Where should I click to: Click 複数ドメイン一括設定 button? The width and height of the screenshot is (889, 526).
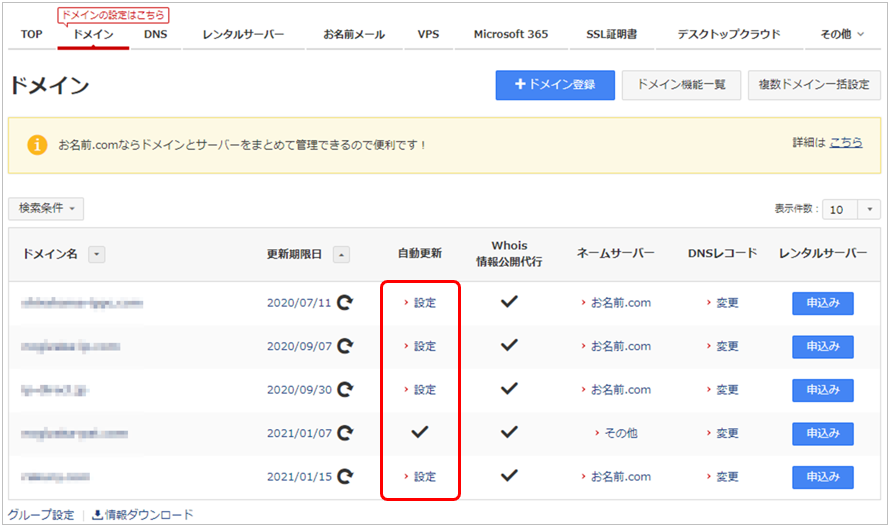point(814,85)
